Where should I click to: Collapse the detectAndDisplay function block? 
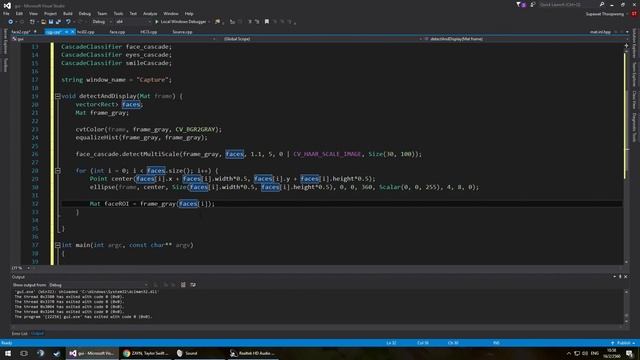coord(58,96)
